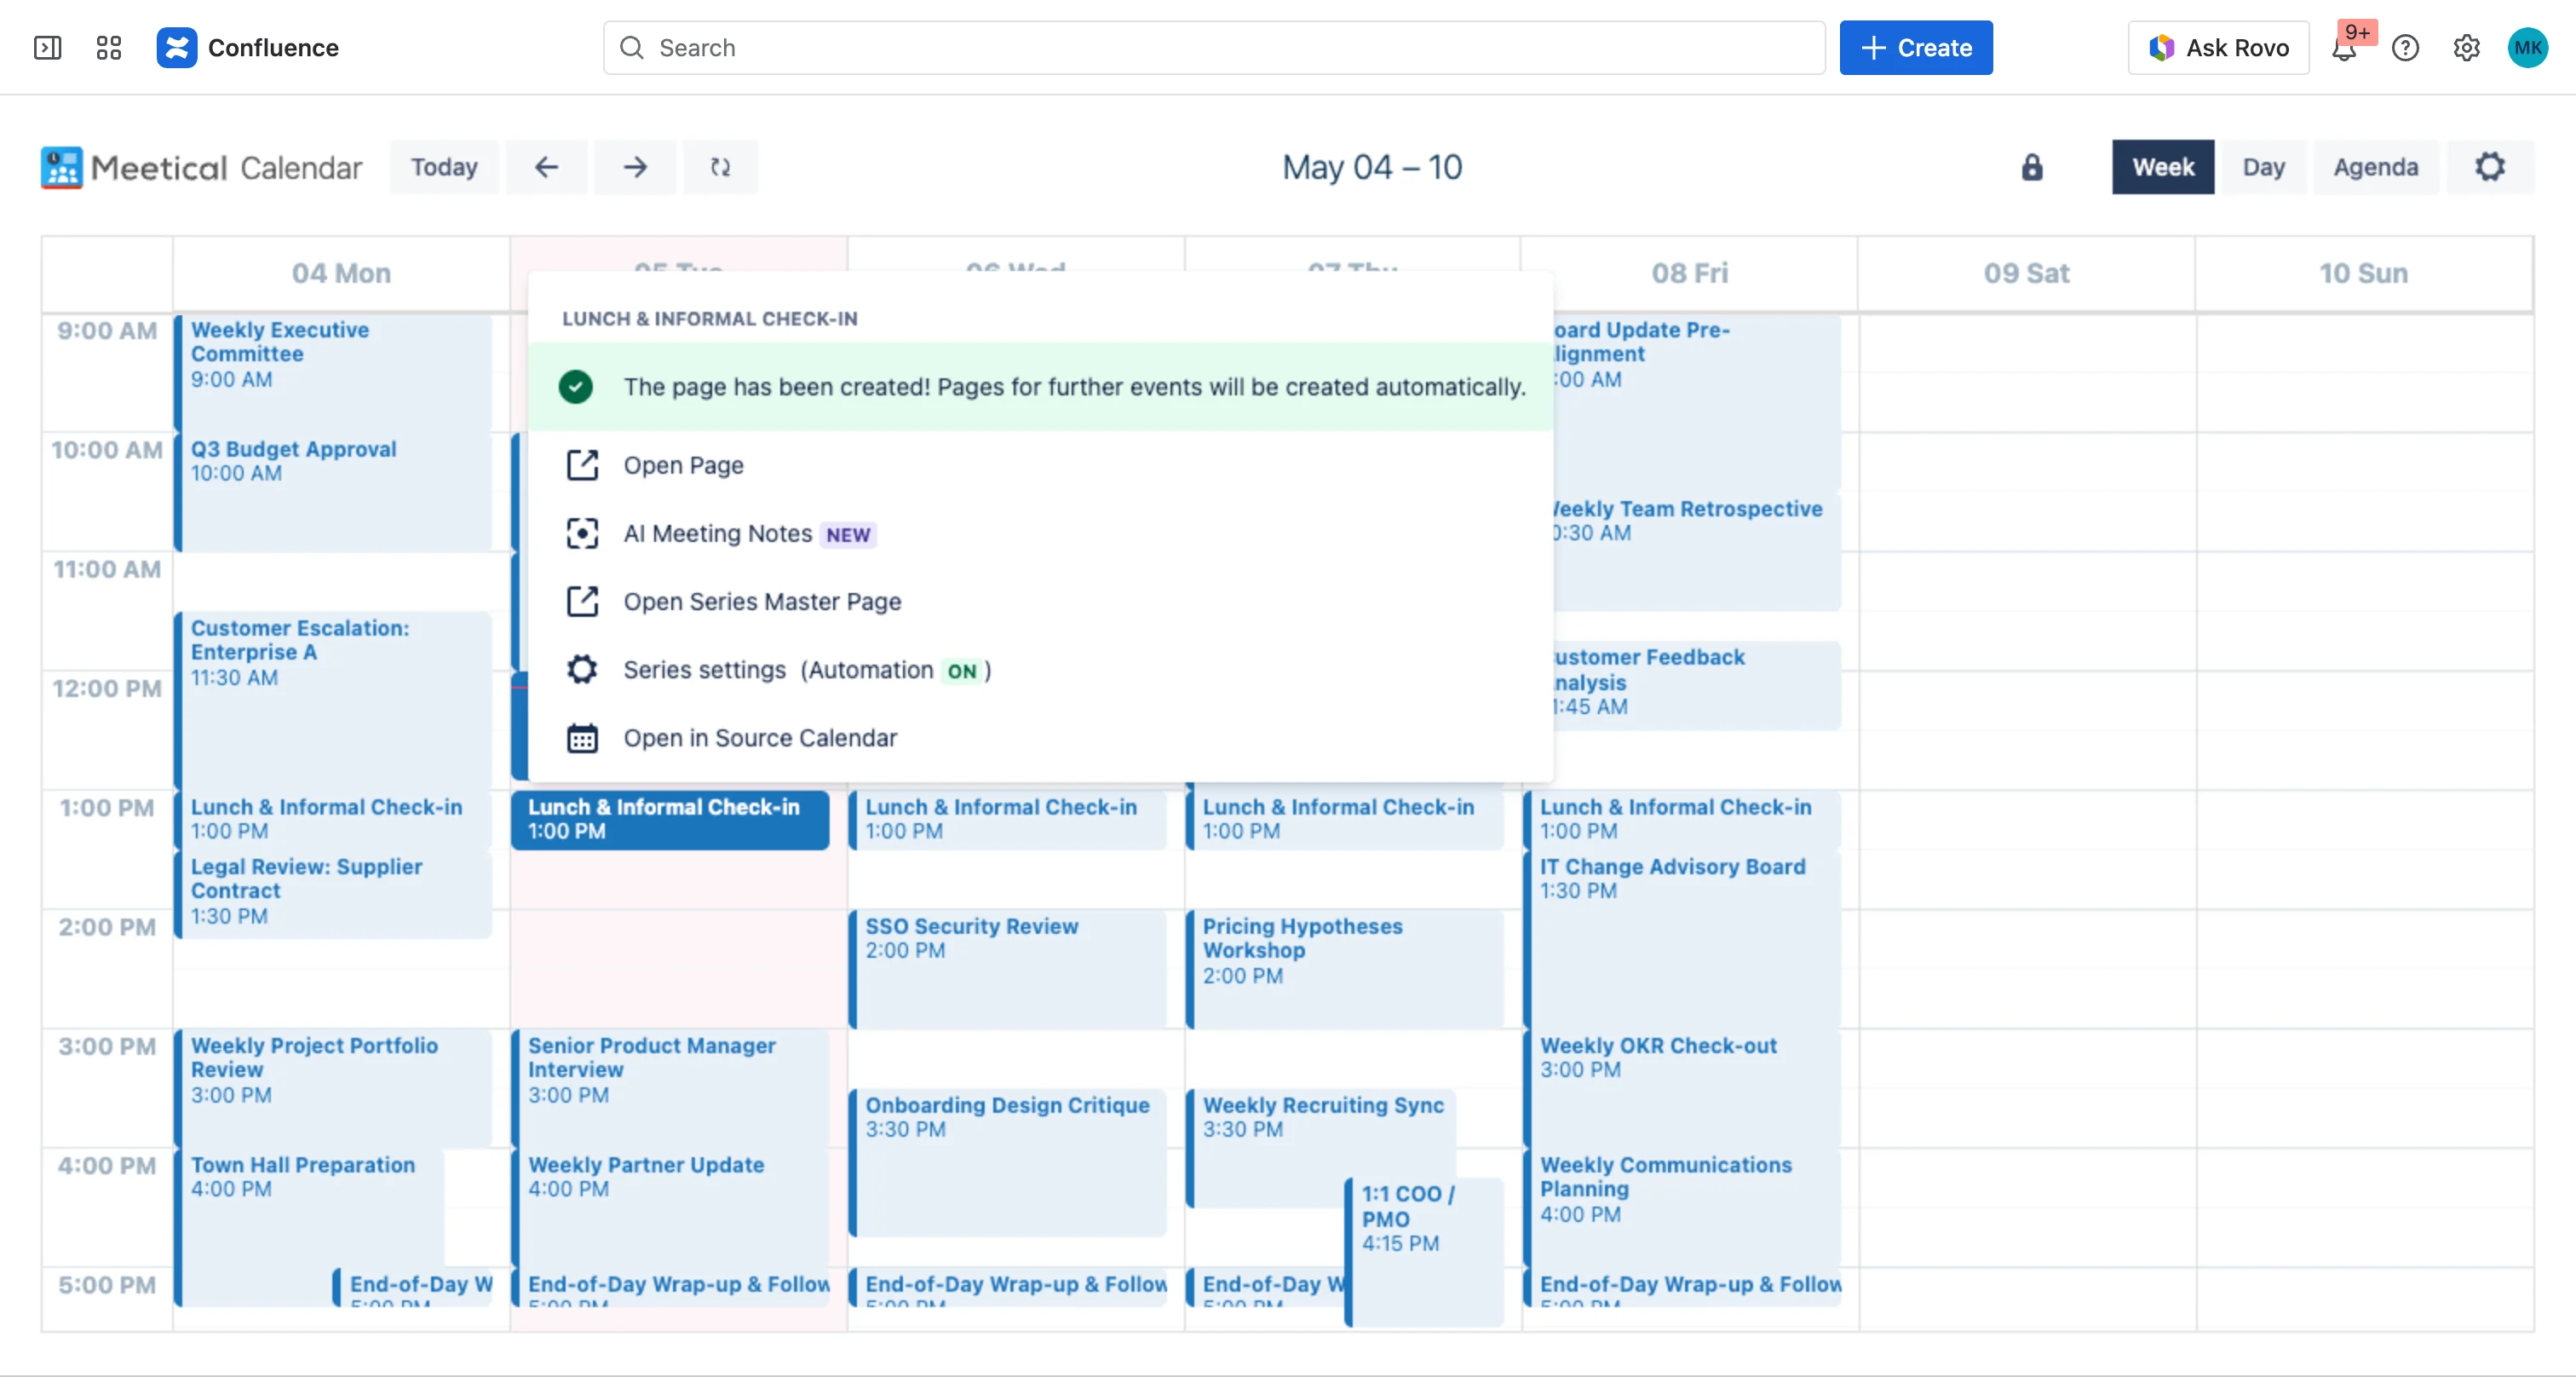The image size is (2576, 1377).
Task: Select AI Meeting Notes menu item
Action: [1040, 533]
